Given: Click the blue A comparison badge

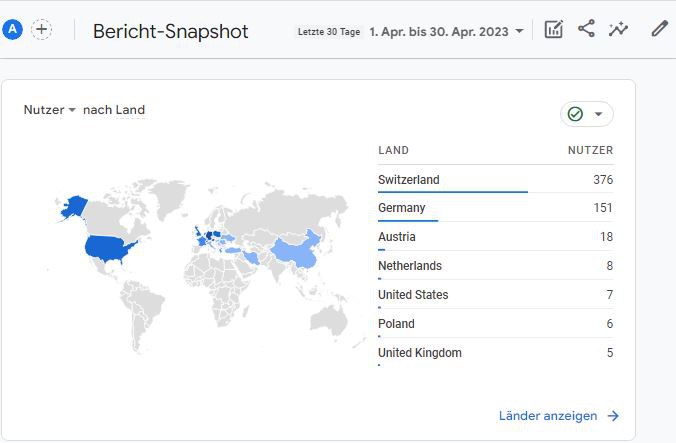Looking at the screenshot, I should 12,30.
